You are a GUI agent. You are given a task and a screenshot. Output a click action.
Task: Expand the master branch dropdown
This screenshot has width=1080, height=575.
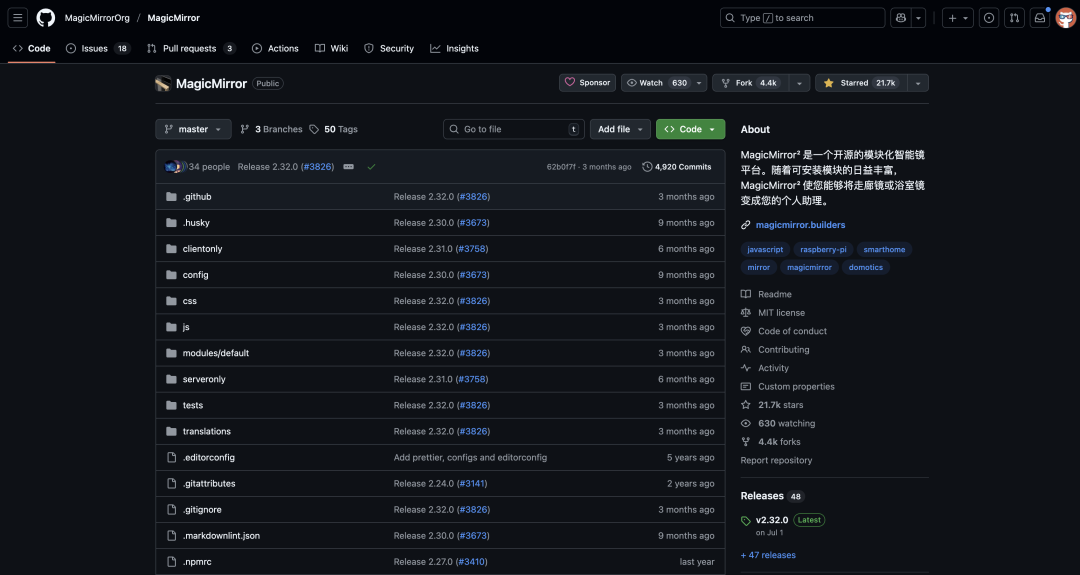click(194, 129)
